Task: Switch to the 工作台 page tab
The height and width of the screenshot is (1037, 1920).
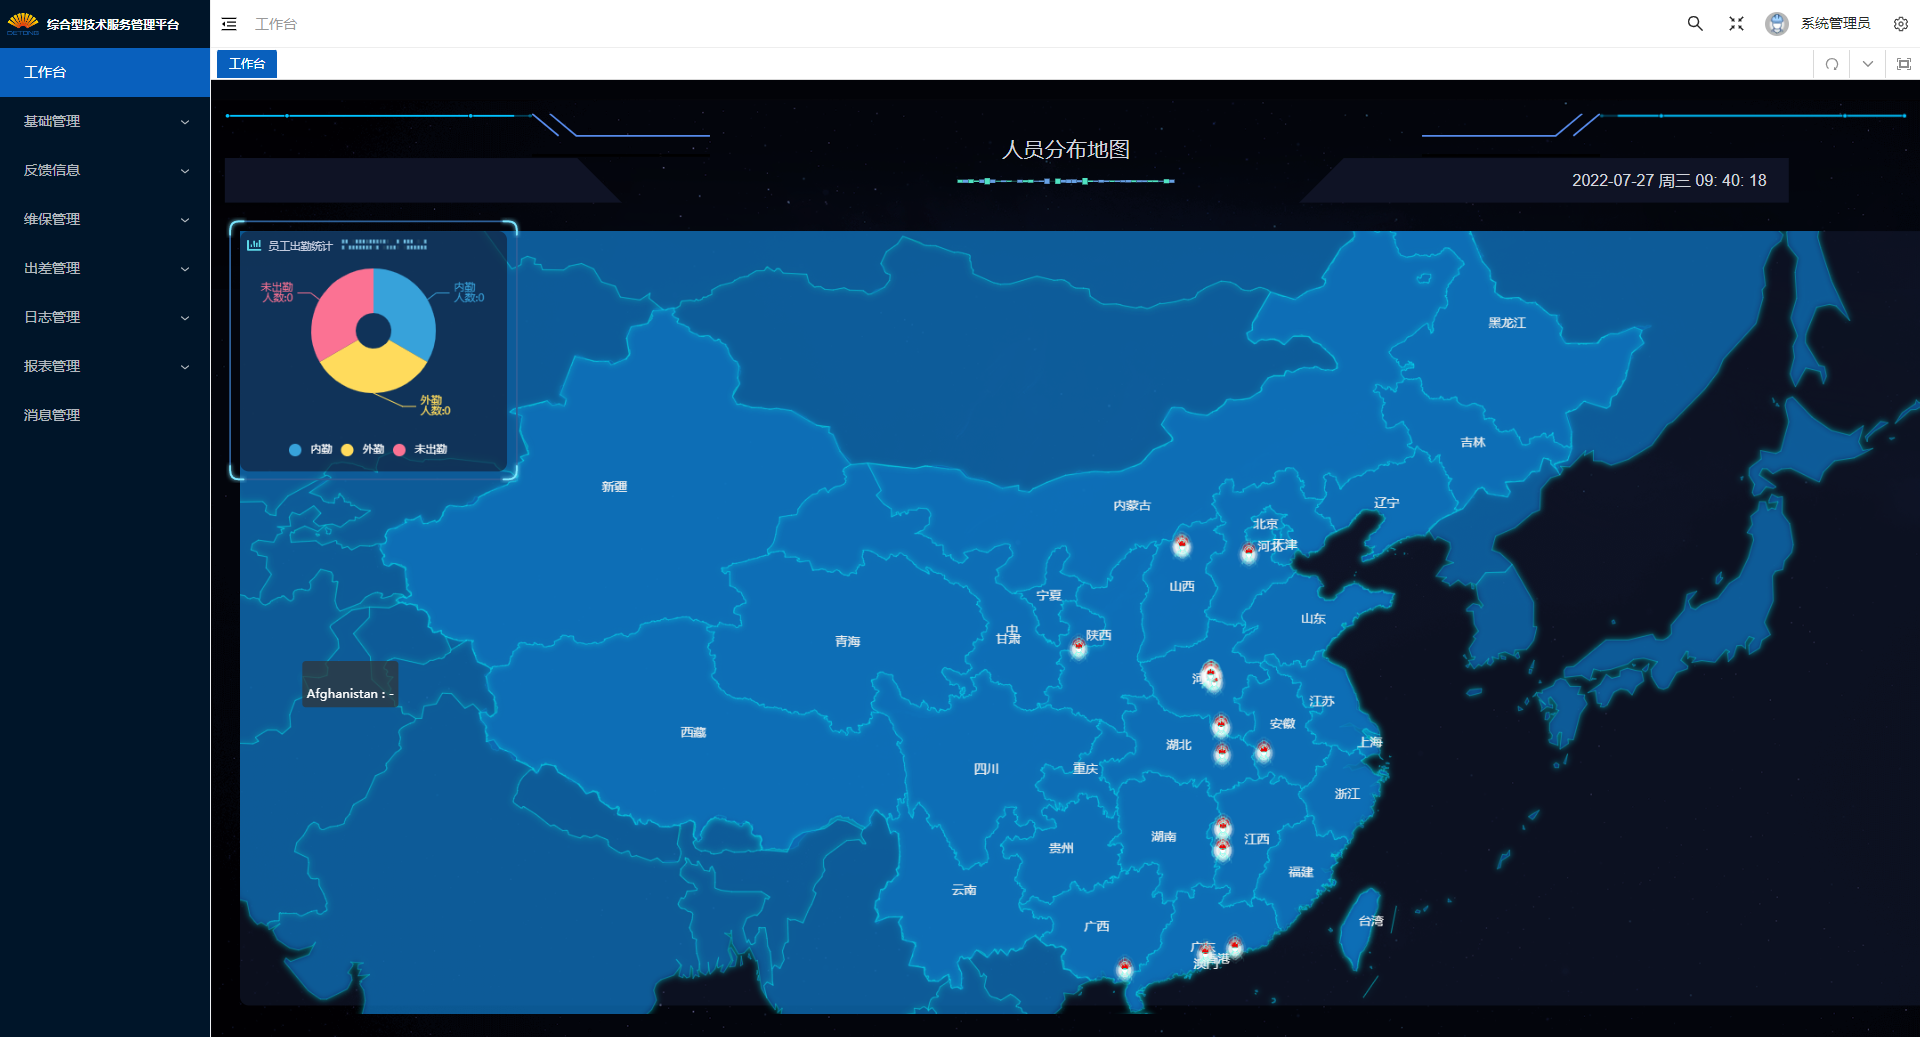Action: pos(247,64)
